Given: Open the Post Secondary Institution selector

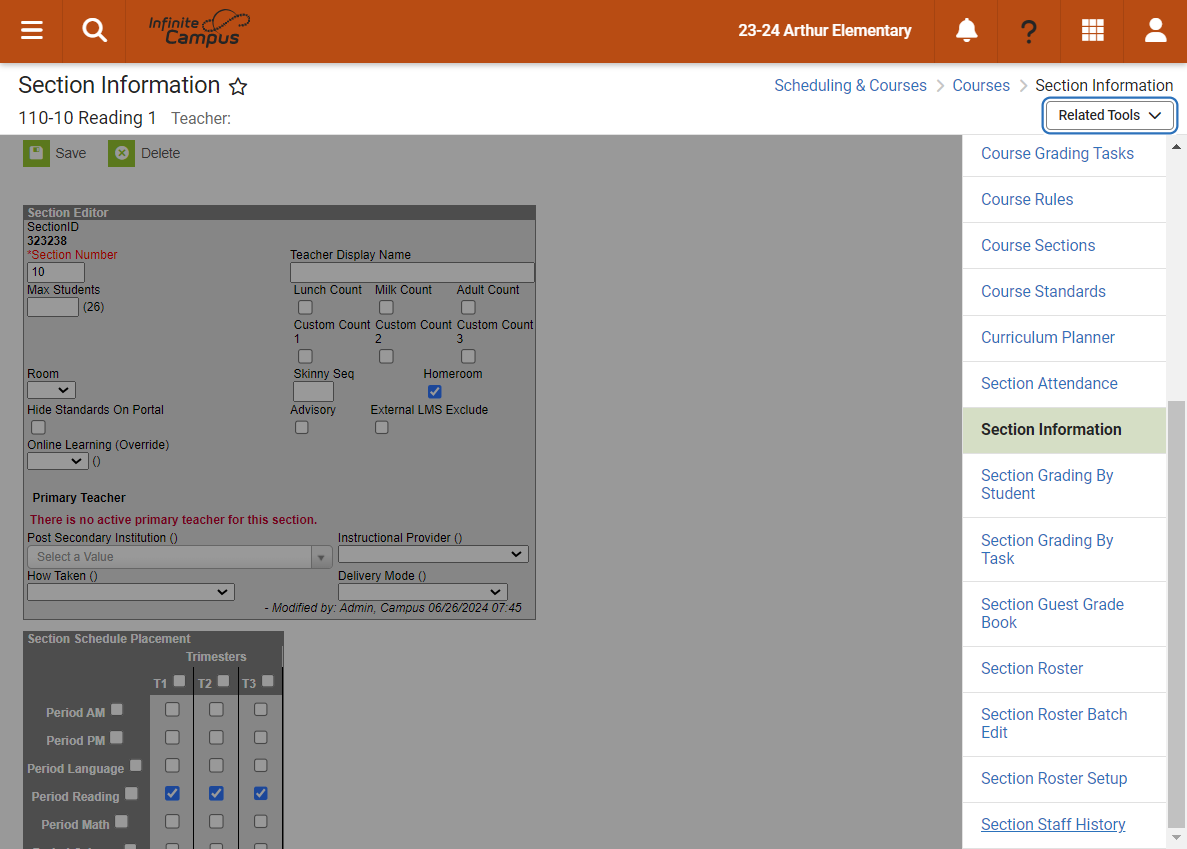Looking at the screenshot, I should 179,557.
